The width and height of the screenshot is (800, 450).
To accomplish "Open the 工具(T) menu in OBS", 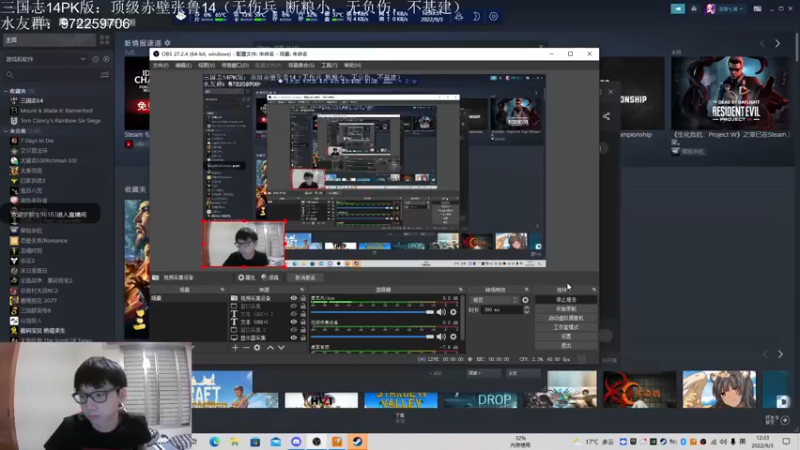I will tap(329, 65).
